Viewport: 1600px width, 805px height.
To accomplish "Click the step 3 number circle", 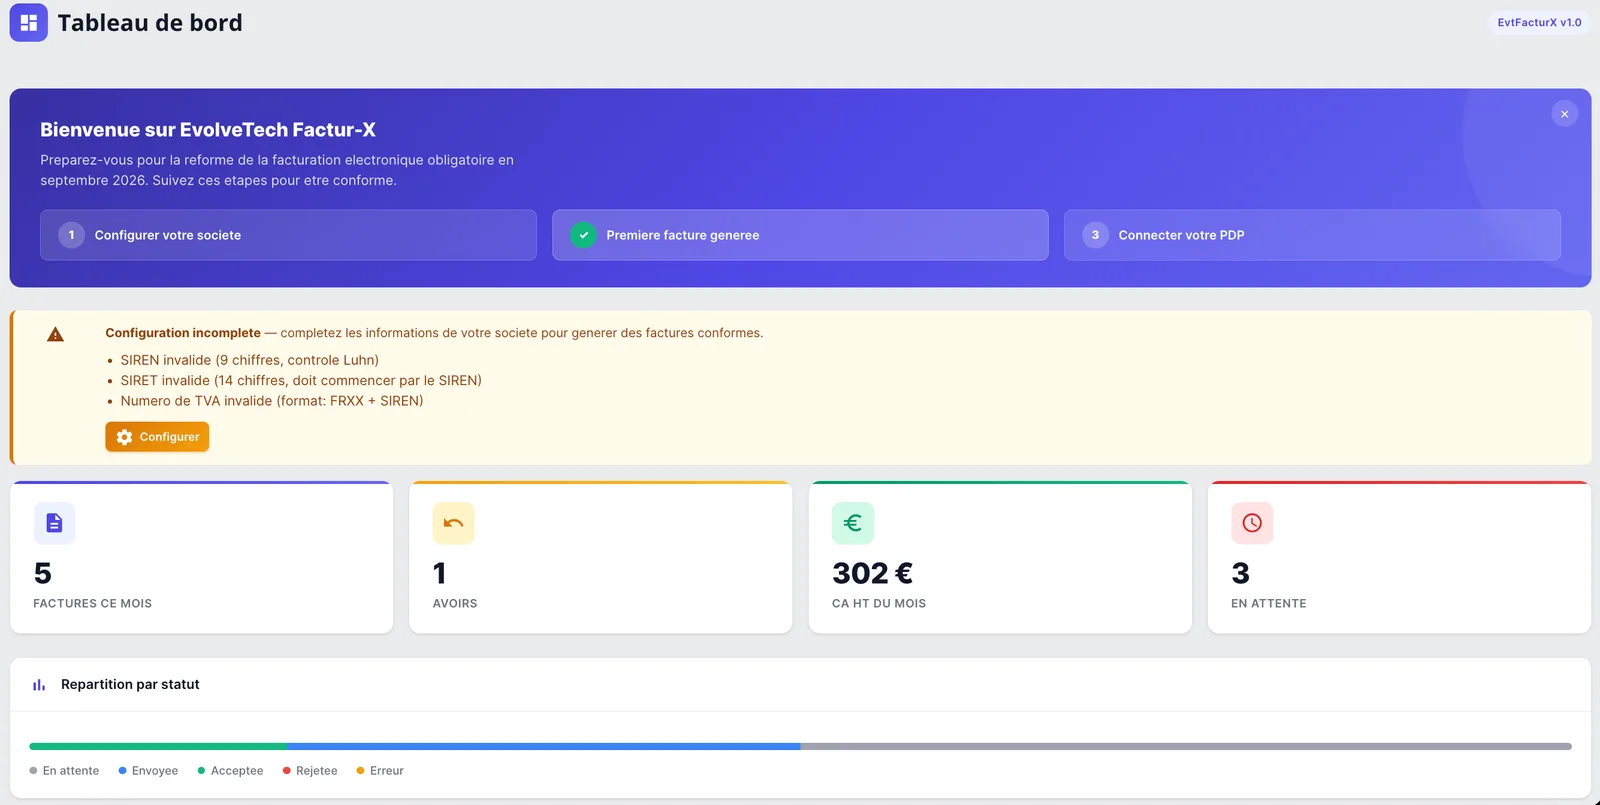I will (1095, 235).
